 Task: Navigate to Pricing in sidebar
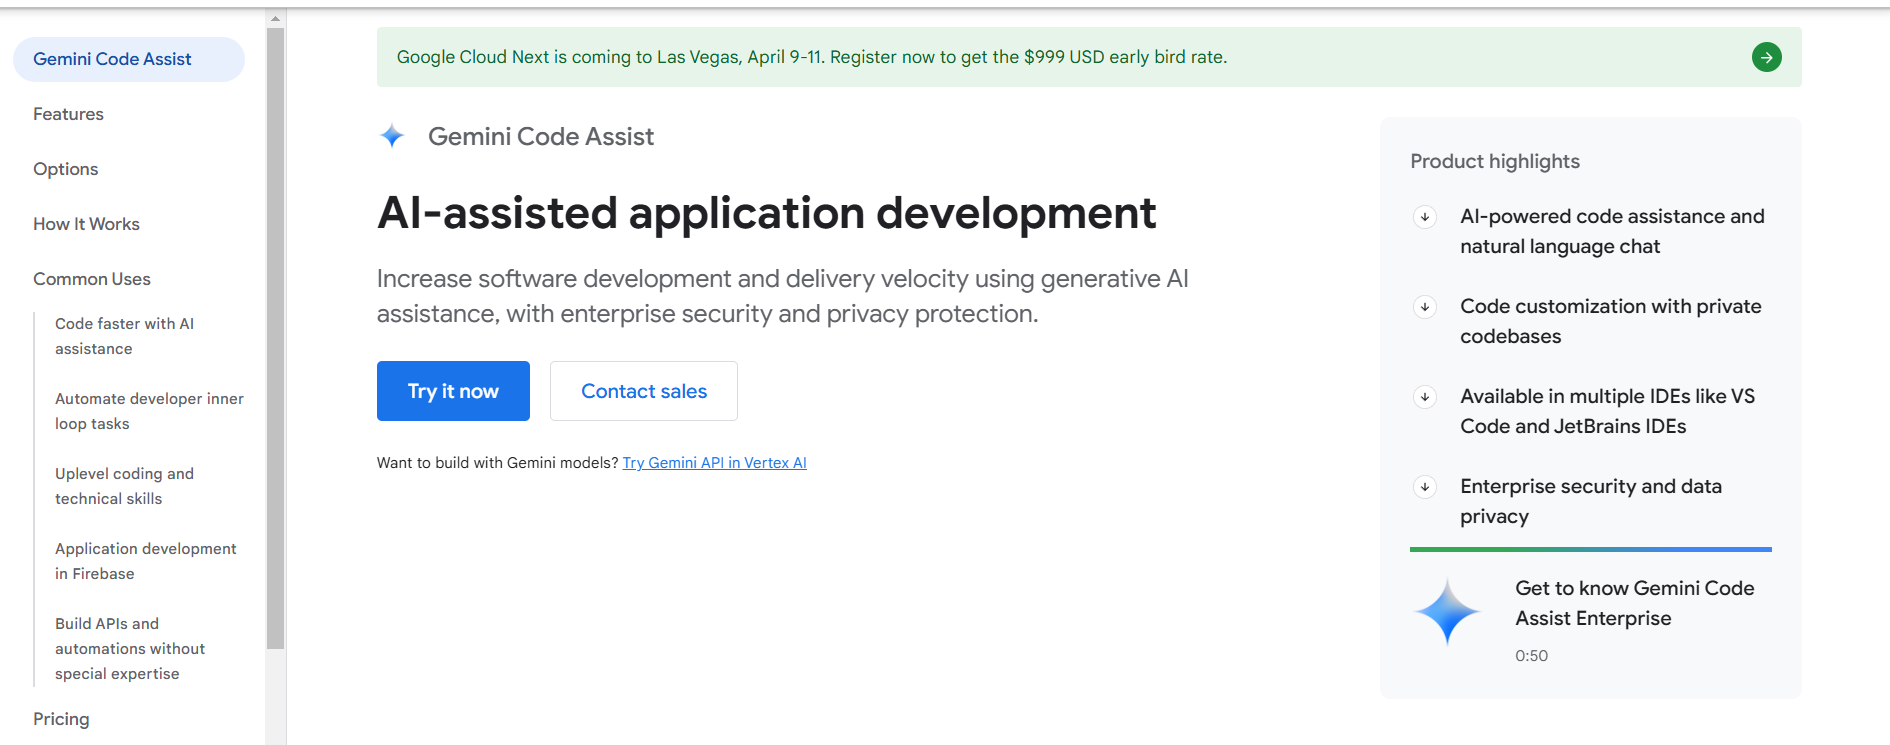(x=61, y=719)
